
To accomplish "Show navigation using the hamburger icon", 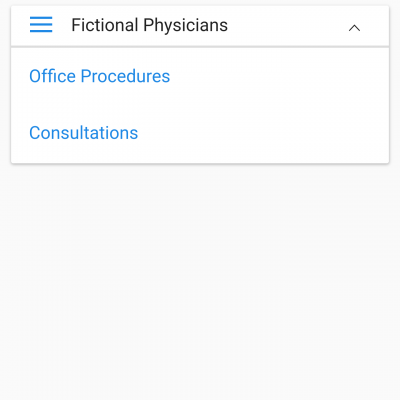I will (x=41, y=25).
